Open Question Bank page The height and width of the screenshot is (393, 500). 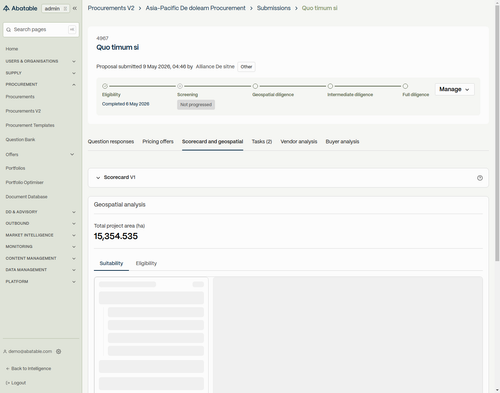click(x=20, y=140)
